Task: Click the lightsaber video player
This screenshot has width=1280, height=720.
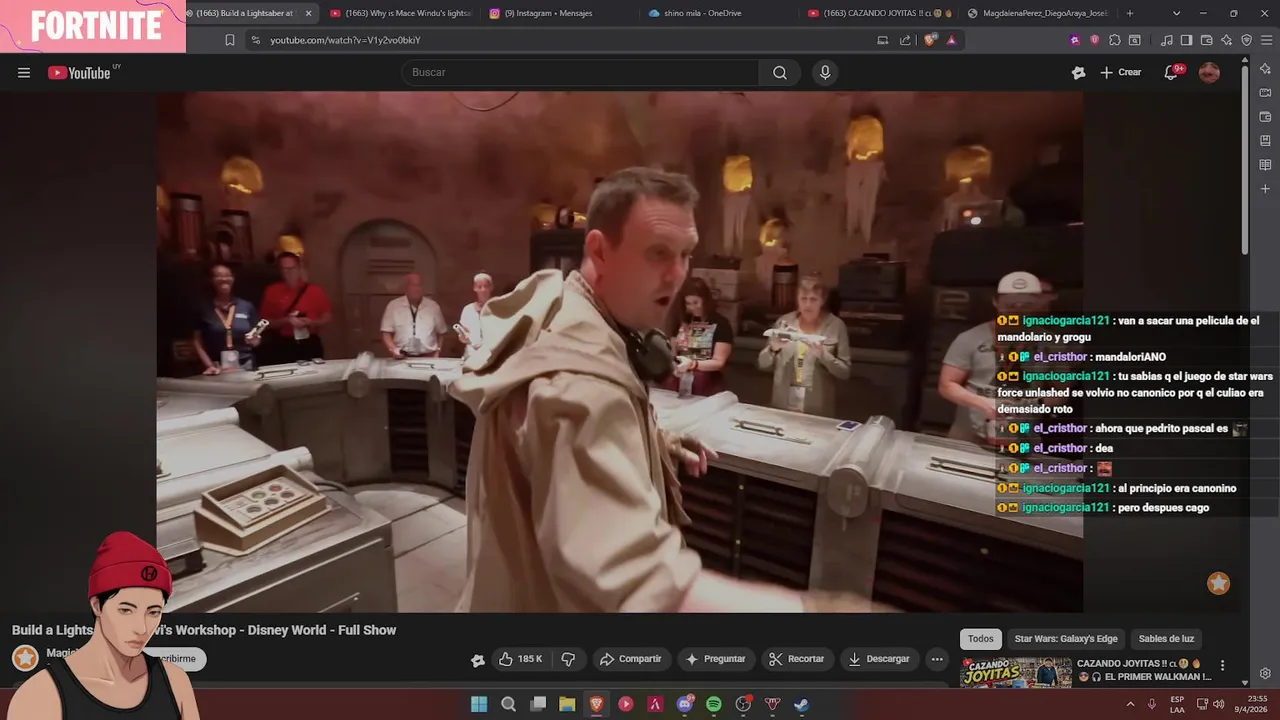Action: [x=619, y=351]
